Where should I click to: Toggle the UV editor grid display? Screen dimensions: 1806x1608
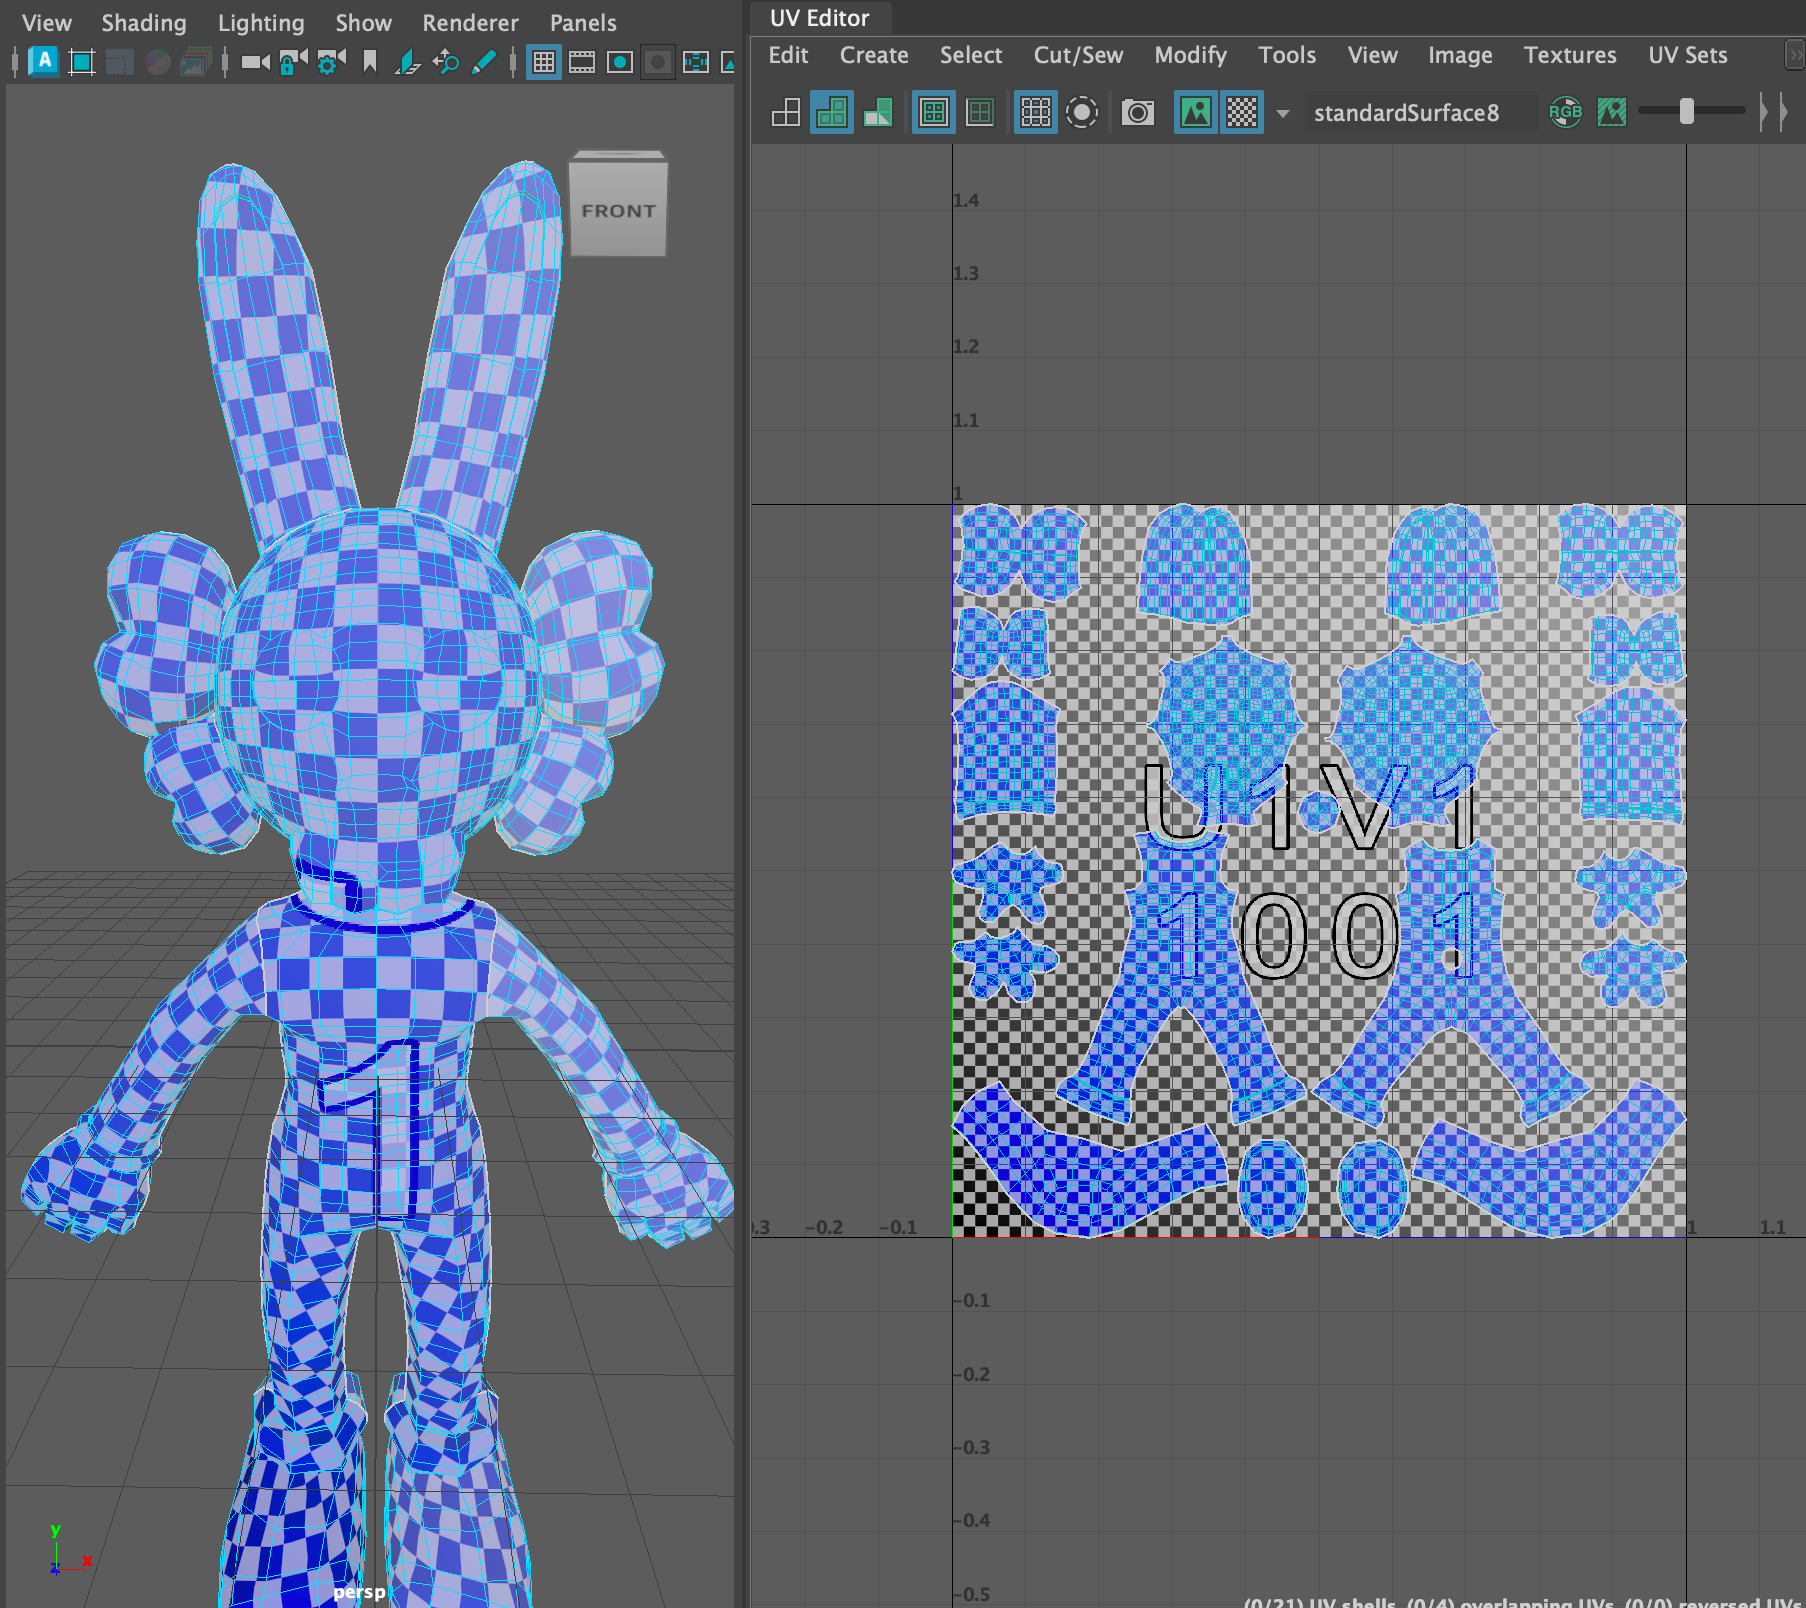[x=1036, y=112]
